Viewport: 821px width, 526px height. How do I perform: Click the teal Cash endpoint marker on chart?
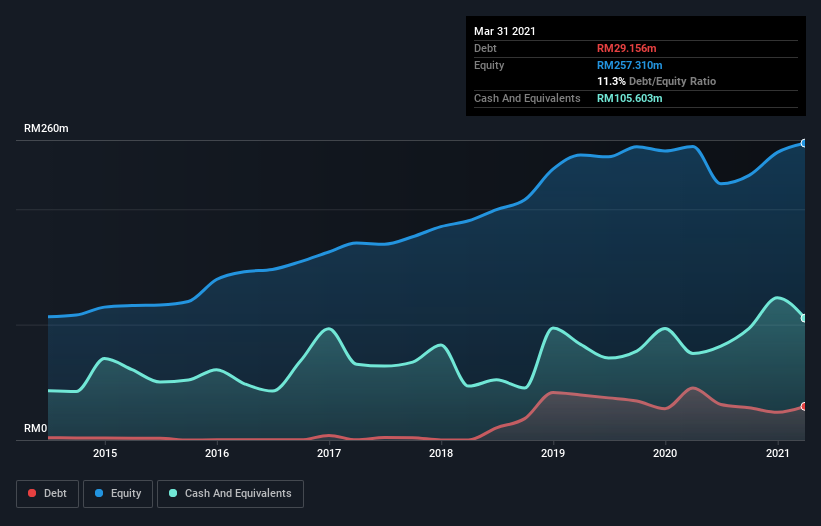click(804, 318)
